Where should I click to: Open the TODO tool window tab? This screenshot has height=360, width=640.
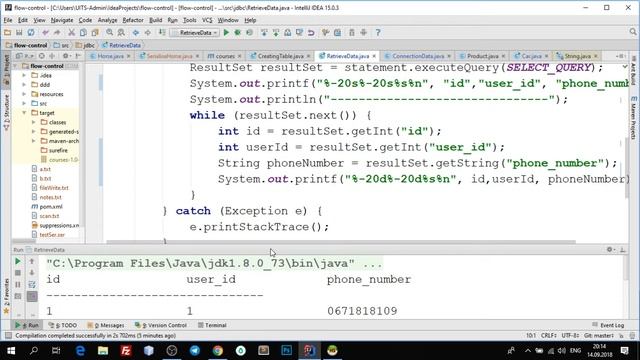coord(62,325)
